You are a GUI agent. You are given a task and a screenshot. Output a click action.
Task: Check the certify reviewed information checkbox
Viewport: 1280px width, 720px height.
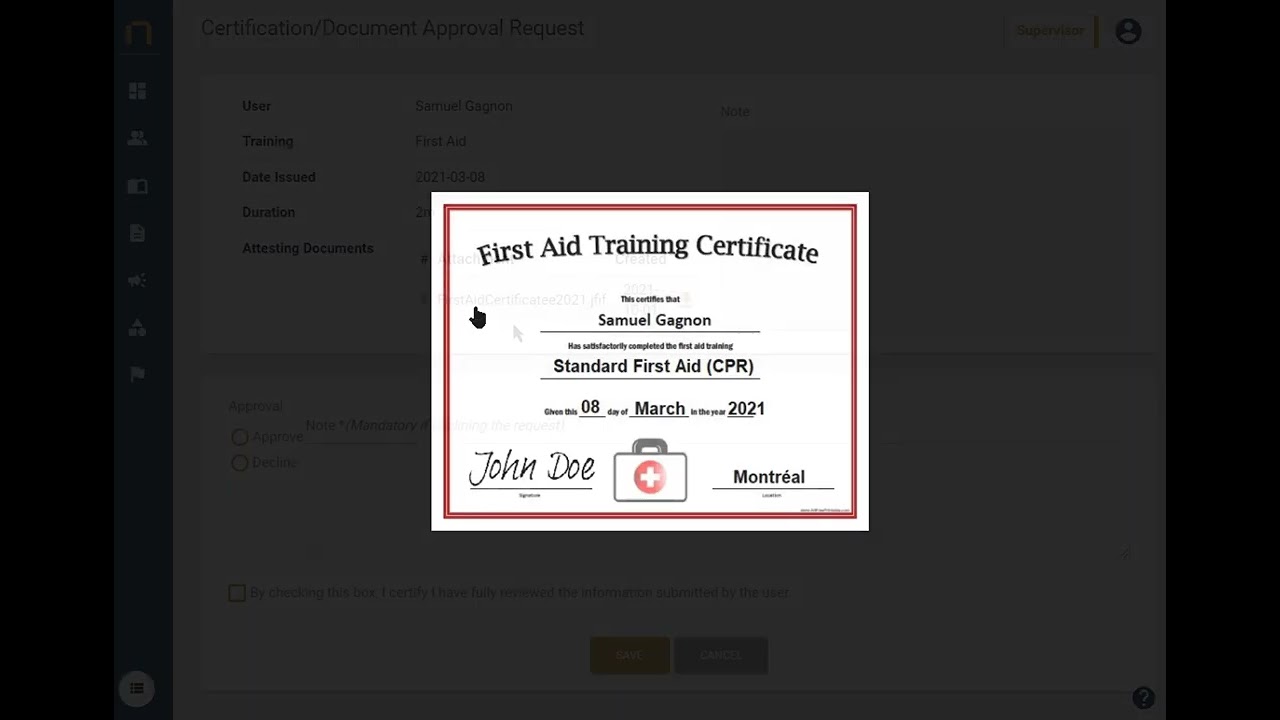(237, 593)
